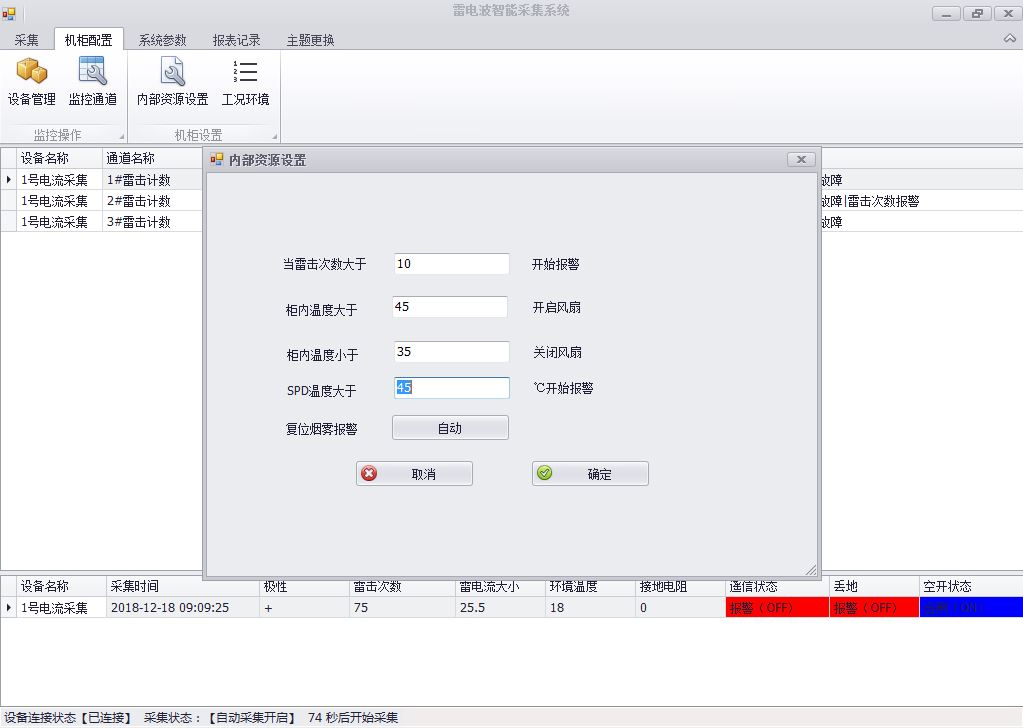Click resize grip of settings dialog

tap(811, 570)
